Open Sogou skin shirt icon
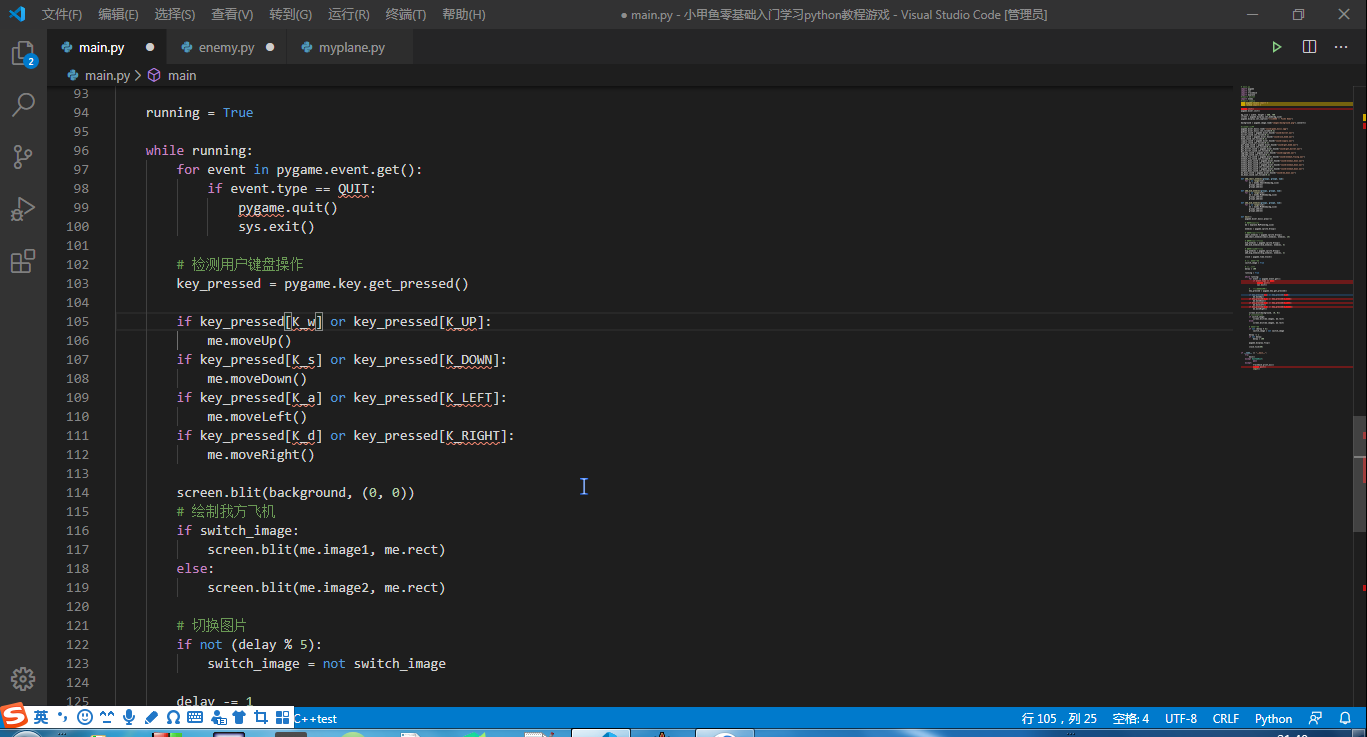Screen dimensions: 1367x737 pyautogui.click(x=239, y=717)
